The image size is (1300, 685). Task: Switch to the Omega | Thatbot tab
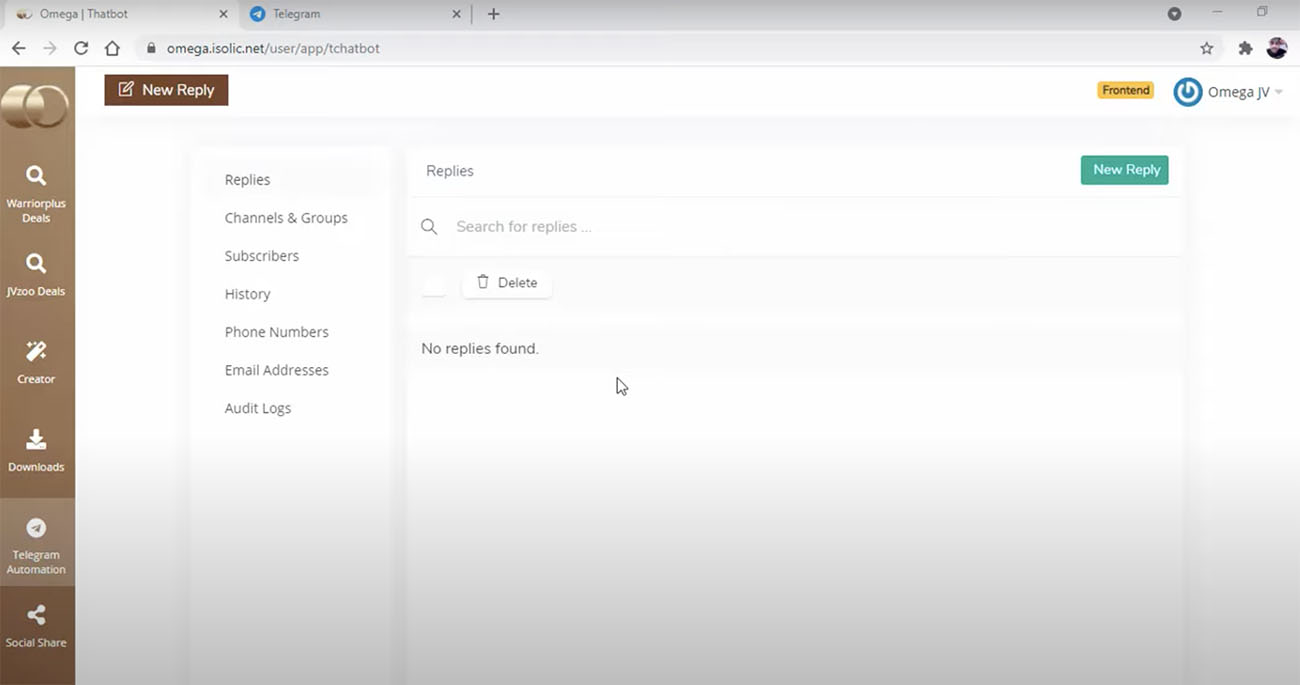[x=122, y=14]
